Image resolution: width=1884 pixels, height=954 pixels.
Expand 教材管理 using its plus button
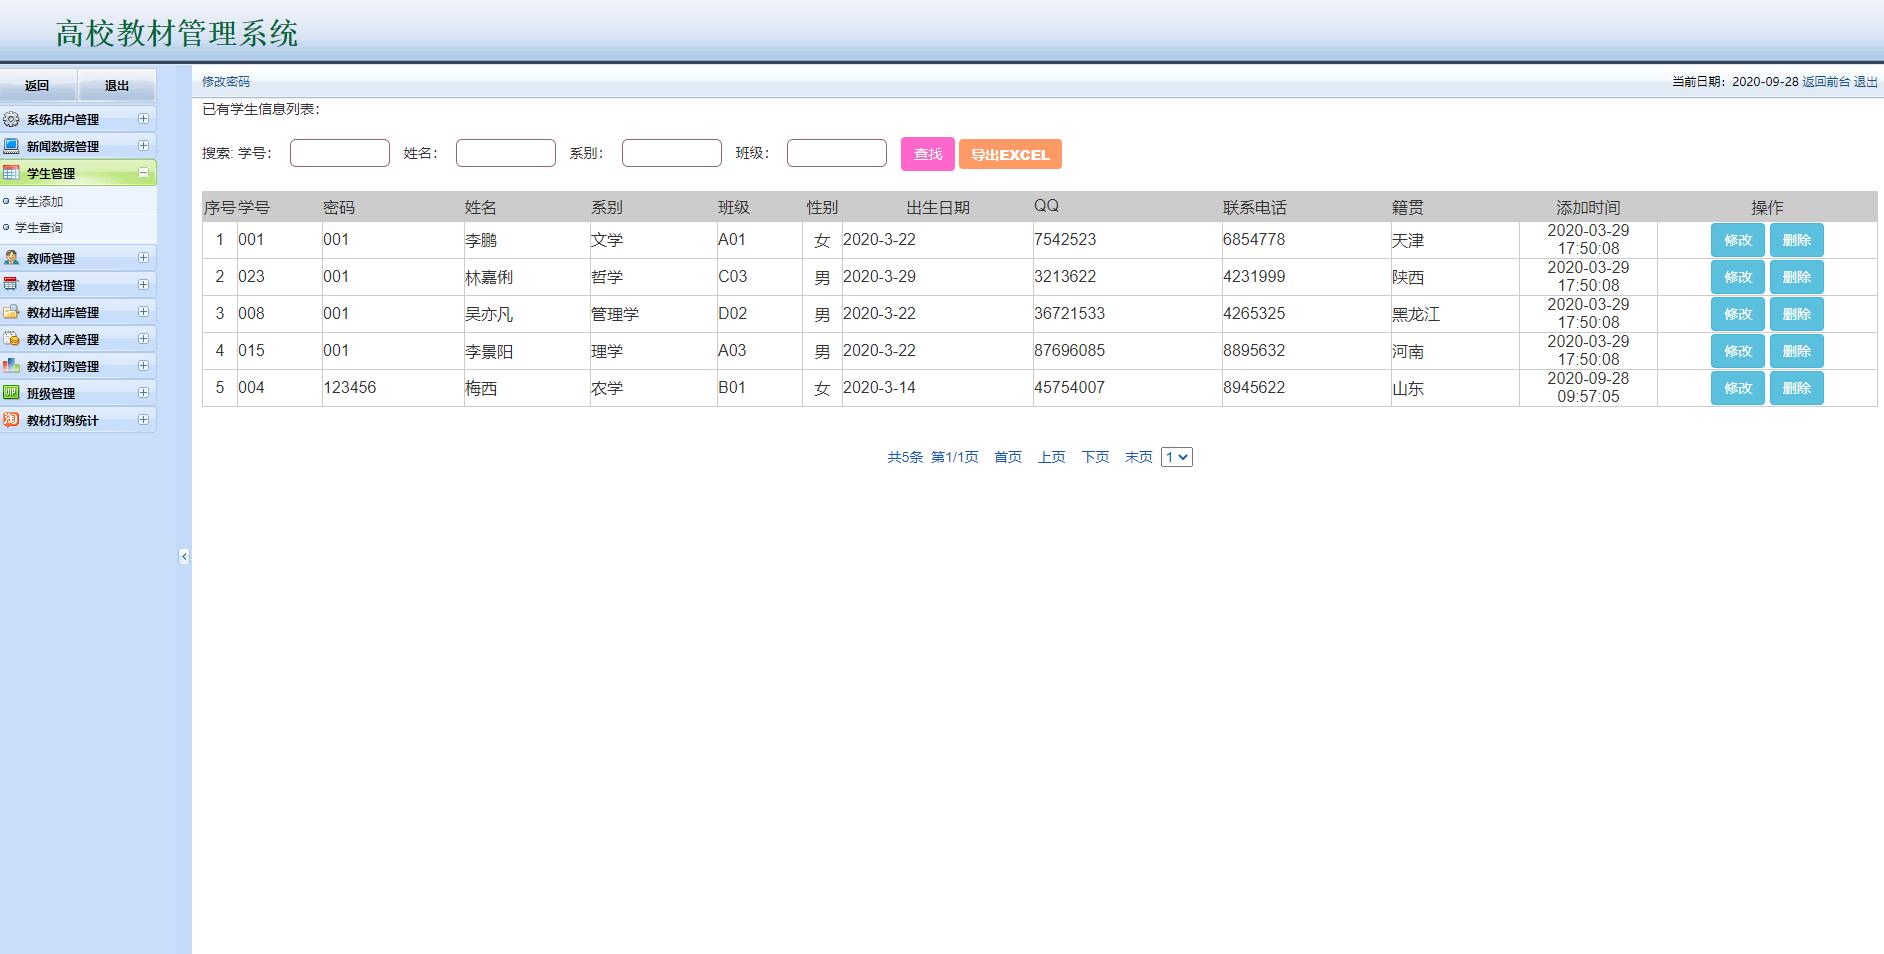point(143,285)
